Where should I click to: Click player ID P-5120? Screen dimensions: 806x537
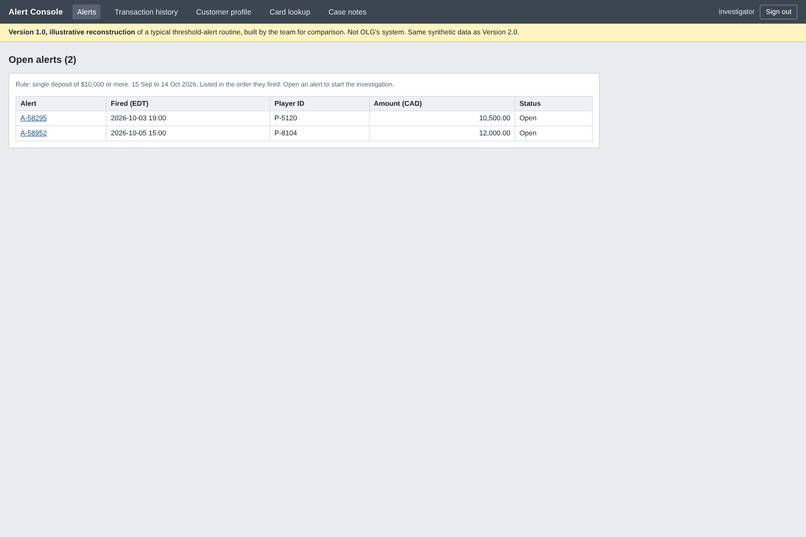click(x=286, y=118)
